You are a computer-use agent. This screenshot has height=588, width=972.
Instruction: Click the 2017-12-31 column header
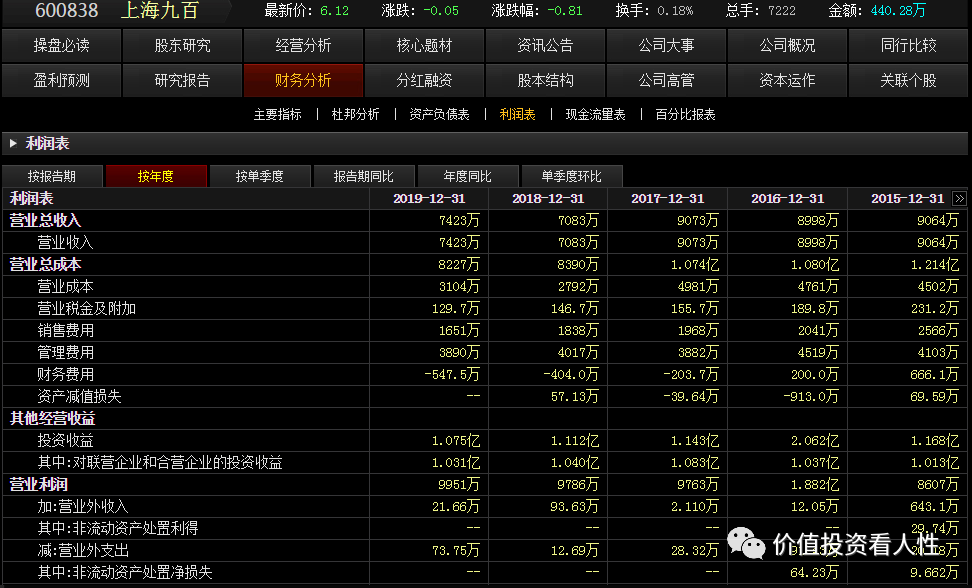pos(668,199)
